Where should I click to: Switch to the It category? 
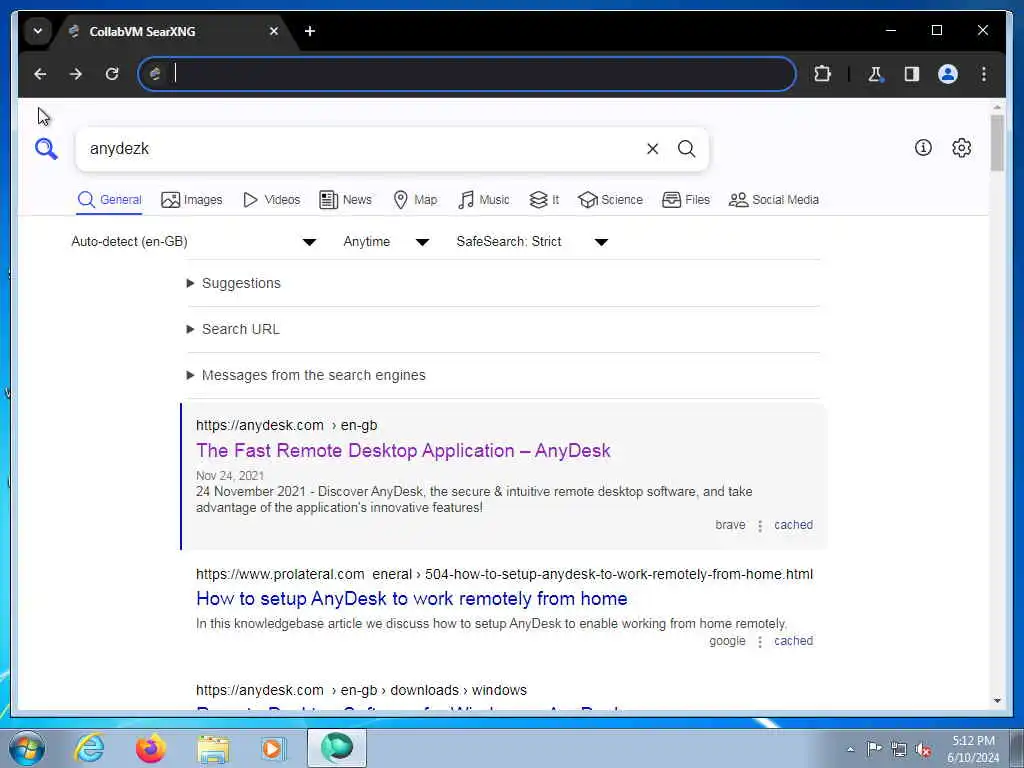tap(544, 200)
